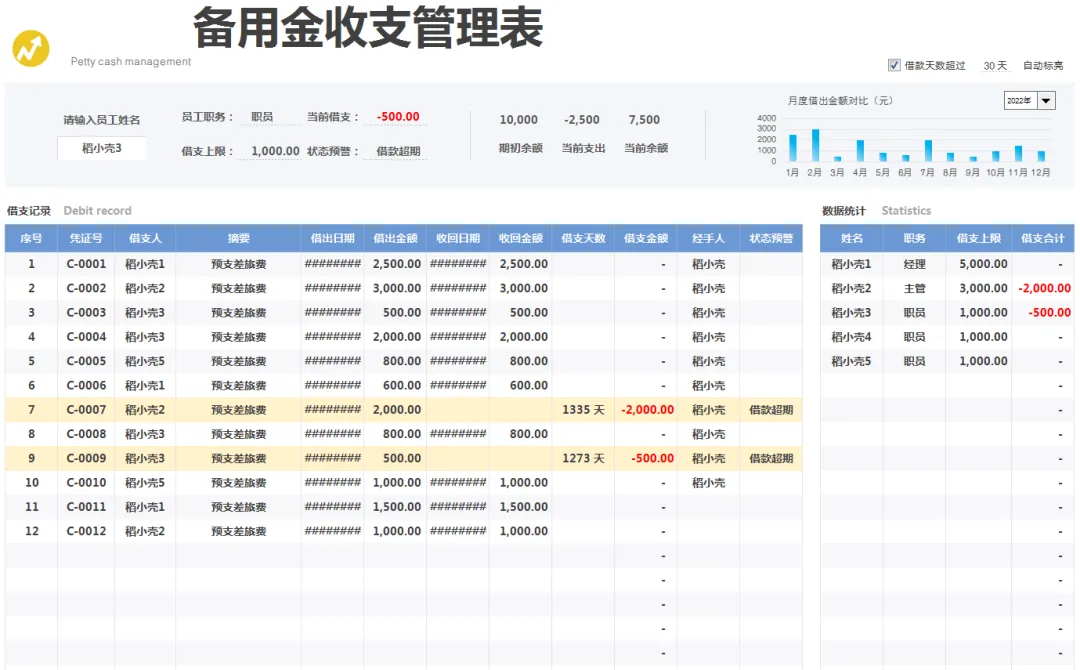Select the 摘要 column header
Viewport: 1080px width, 670px height.
point(238,238)
